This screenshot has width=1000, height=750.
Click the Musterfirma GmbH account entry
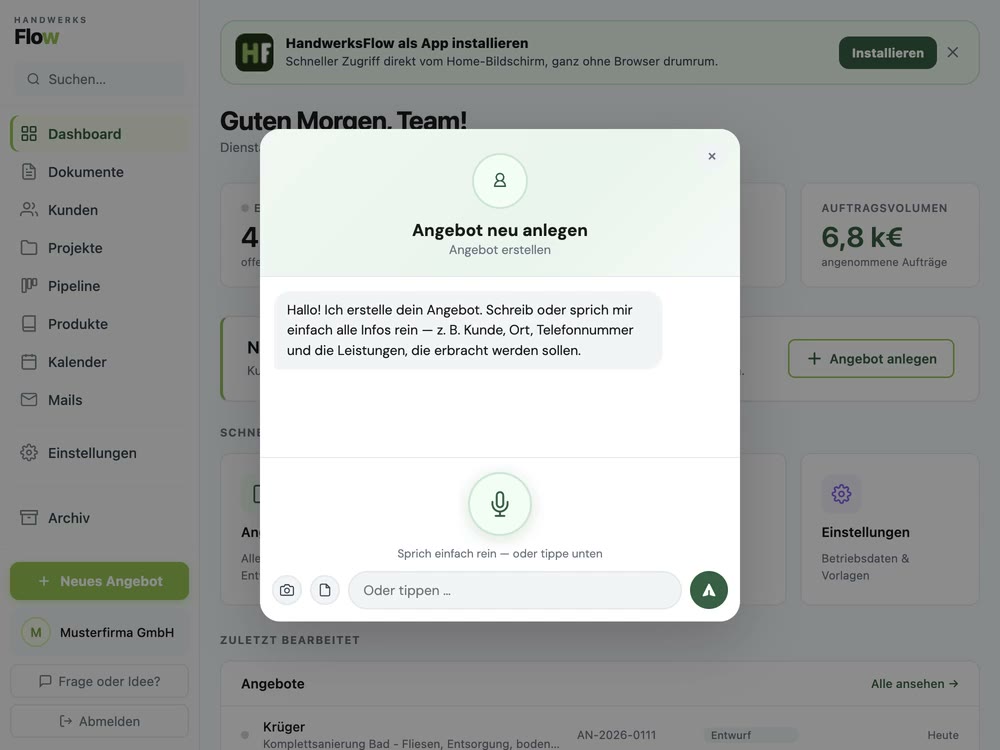click(99, 633)
